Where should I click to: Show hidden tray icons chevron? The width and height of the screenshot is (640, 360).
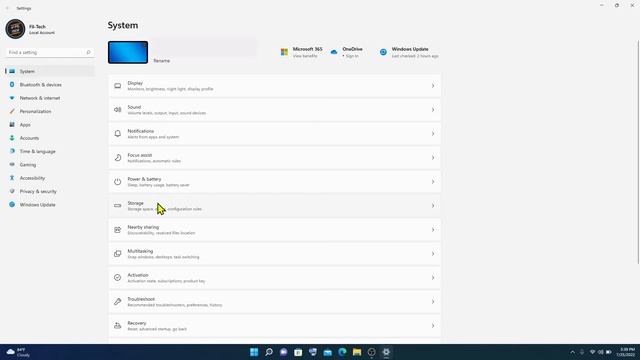click(572, 352)
